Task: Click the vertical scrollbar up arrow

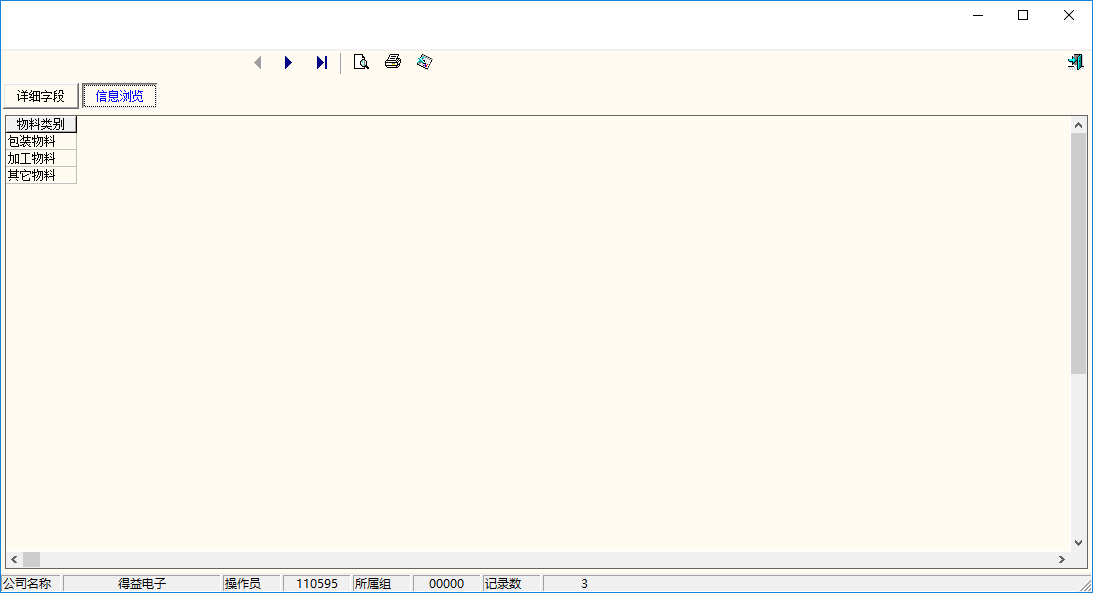Action: (1078, 125)
